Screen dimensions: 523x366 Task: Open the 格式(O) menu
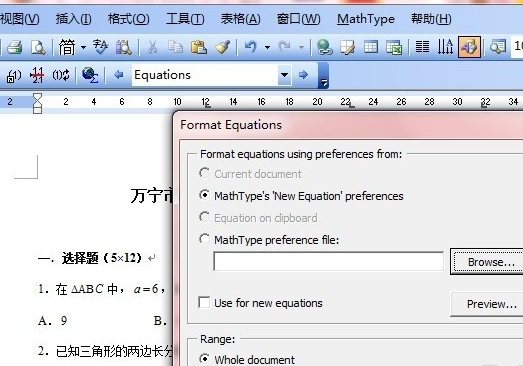coord(128,19)
